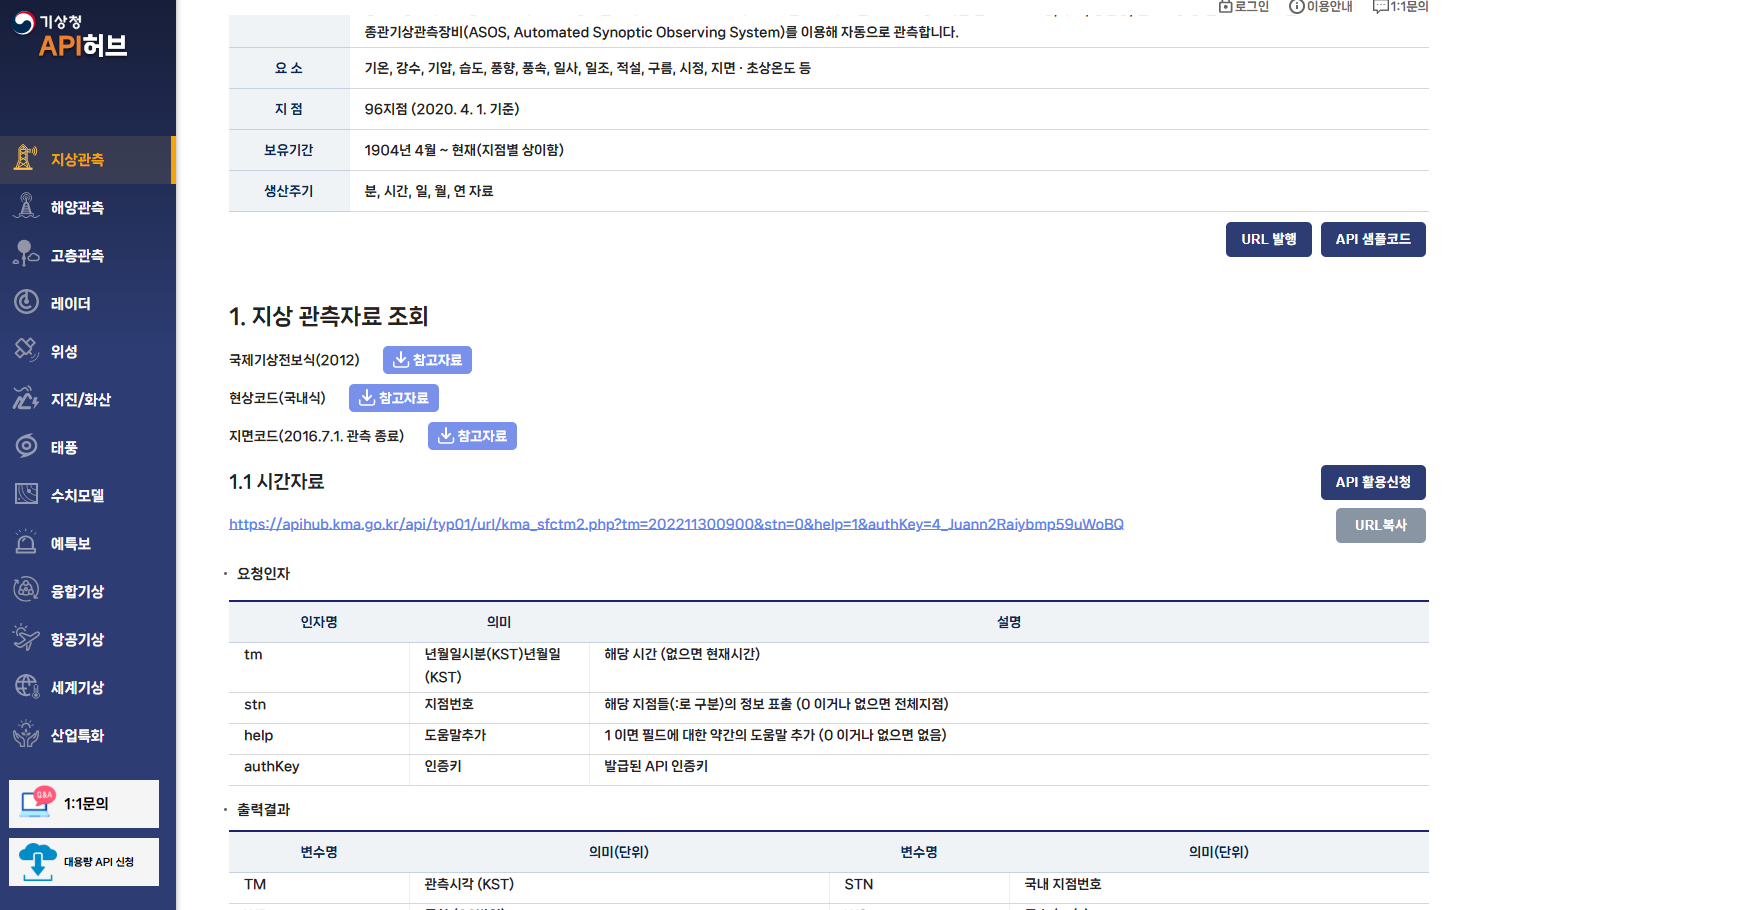Click the '1904년 4월 ~ 현재' period cell

click(889, 150)
